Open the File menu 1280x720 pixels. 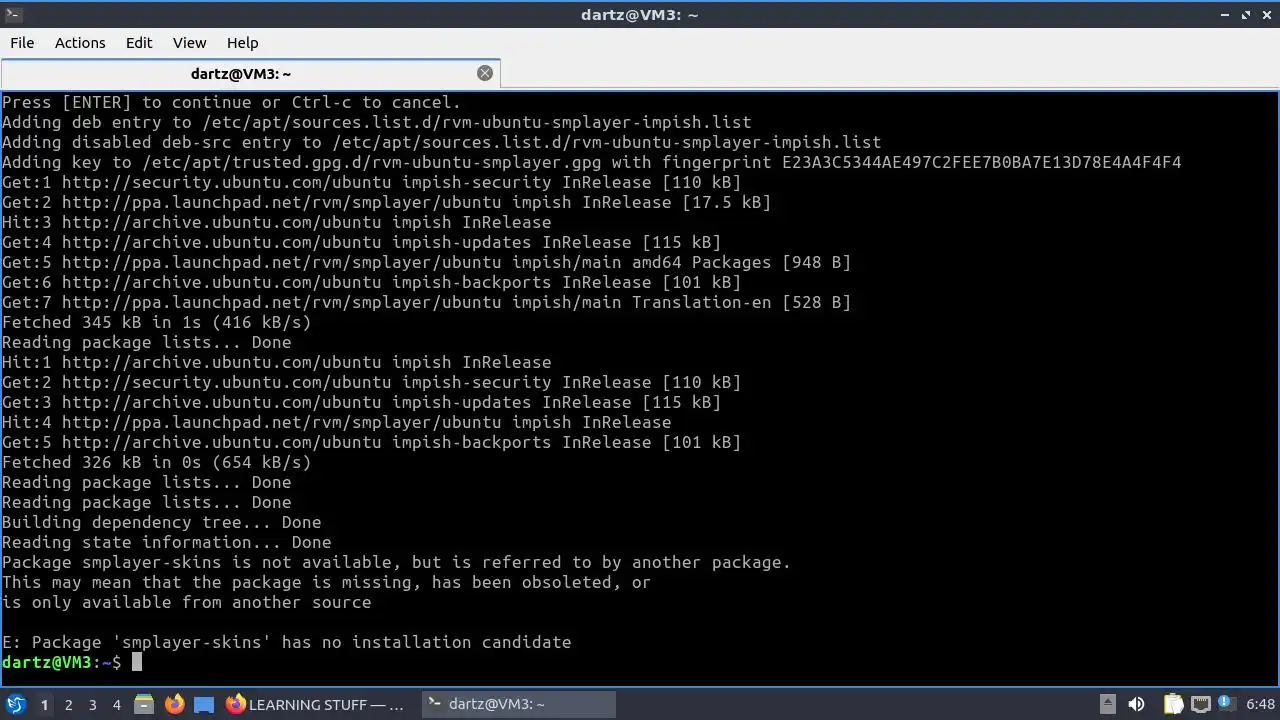tap(22, 43)
